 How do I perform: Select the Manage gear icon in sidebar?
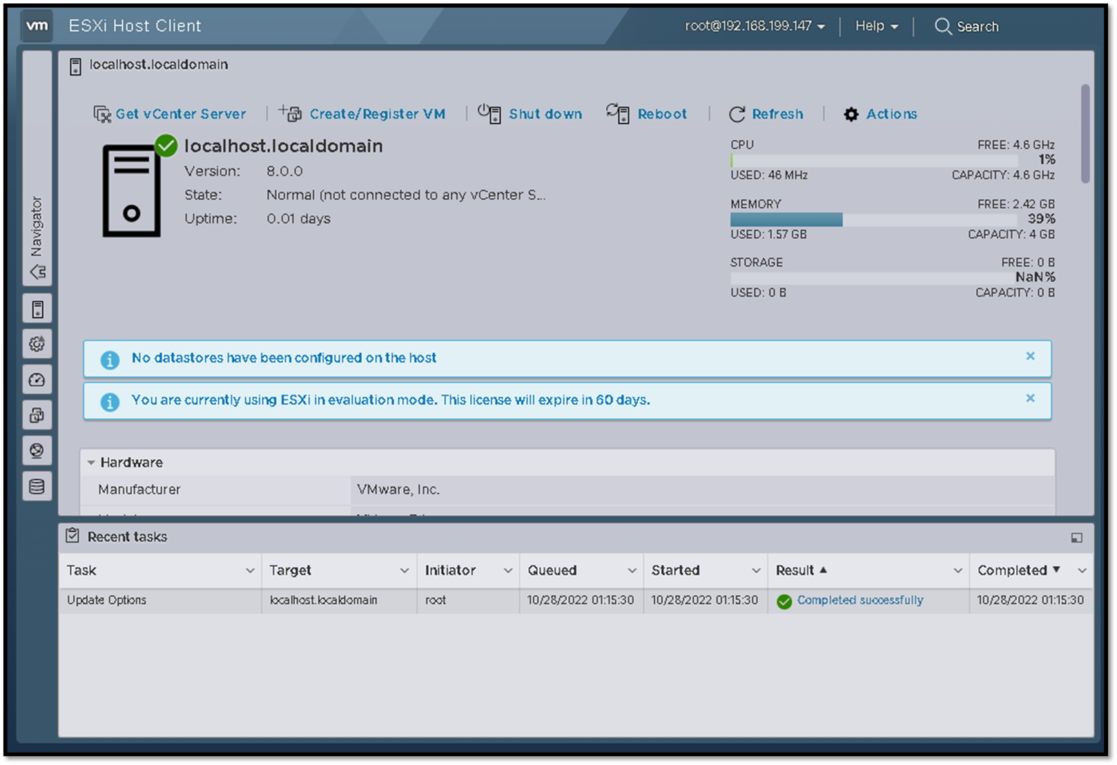pos(37,343)
